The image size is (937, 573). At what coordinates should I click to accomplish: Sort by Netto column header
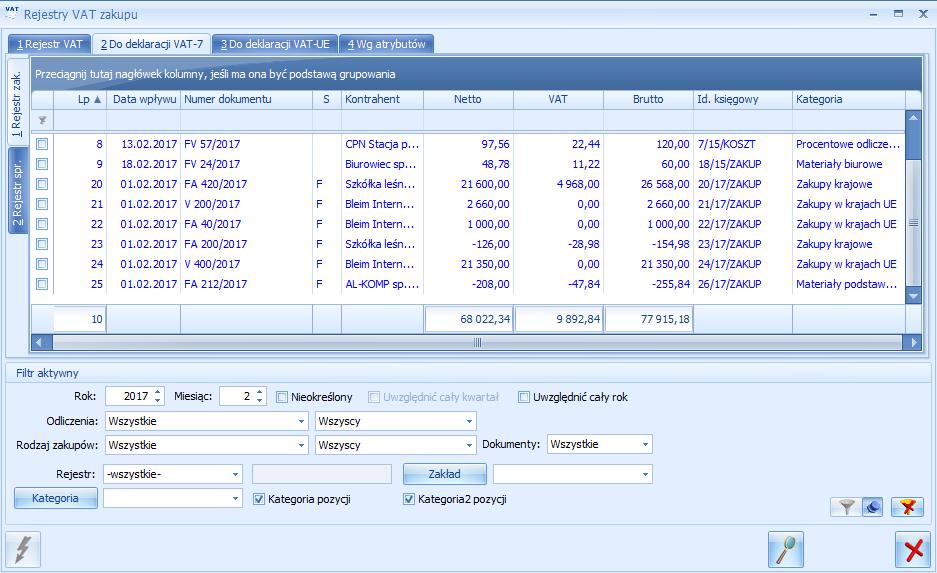(x=468, y=99)
